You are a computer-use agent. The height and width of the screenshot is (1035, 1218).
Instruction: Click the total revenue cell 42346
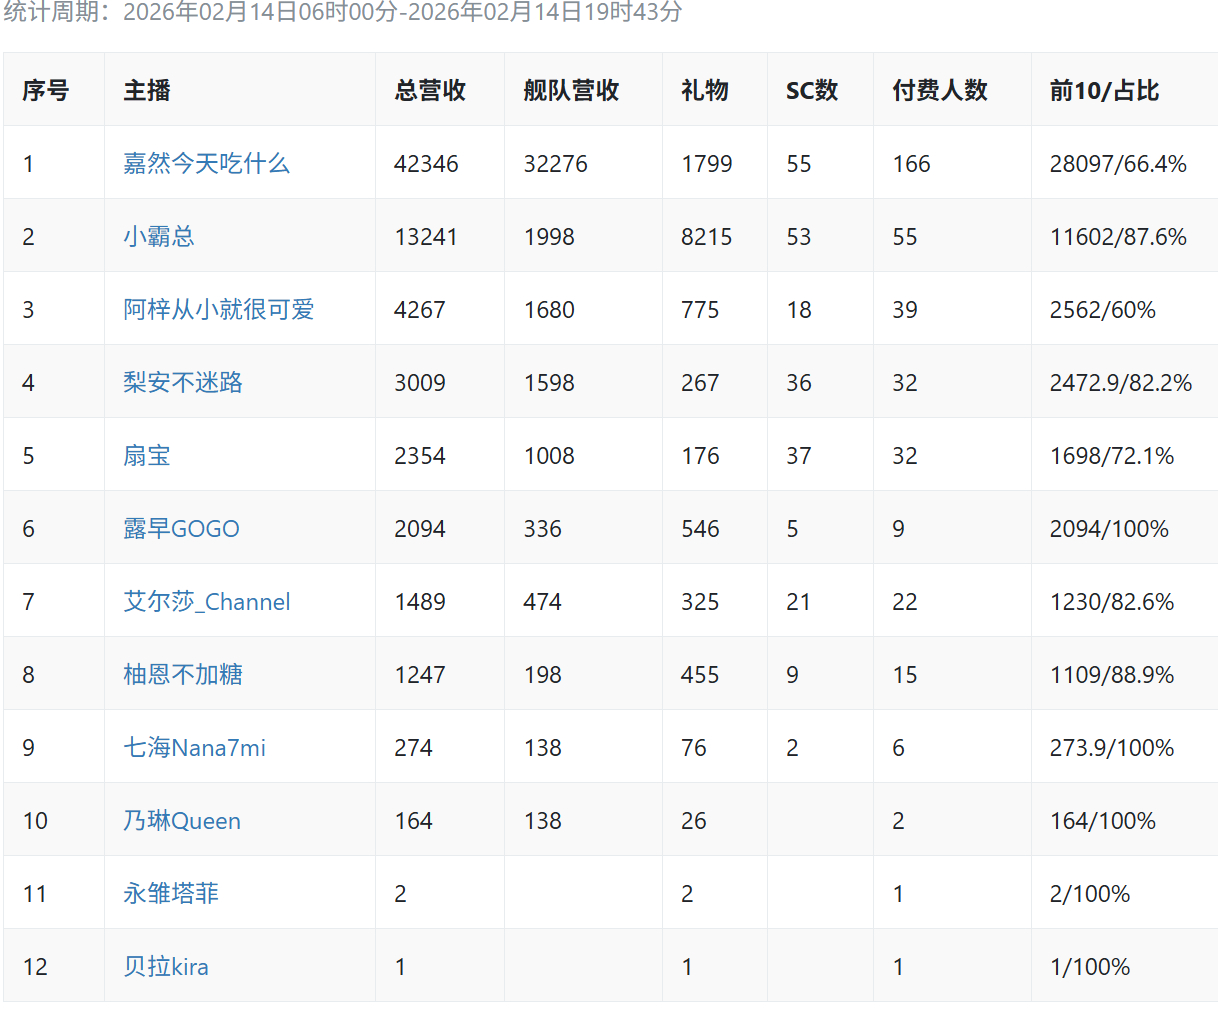click(426, 163)
